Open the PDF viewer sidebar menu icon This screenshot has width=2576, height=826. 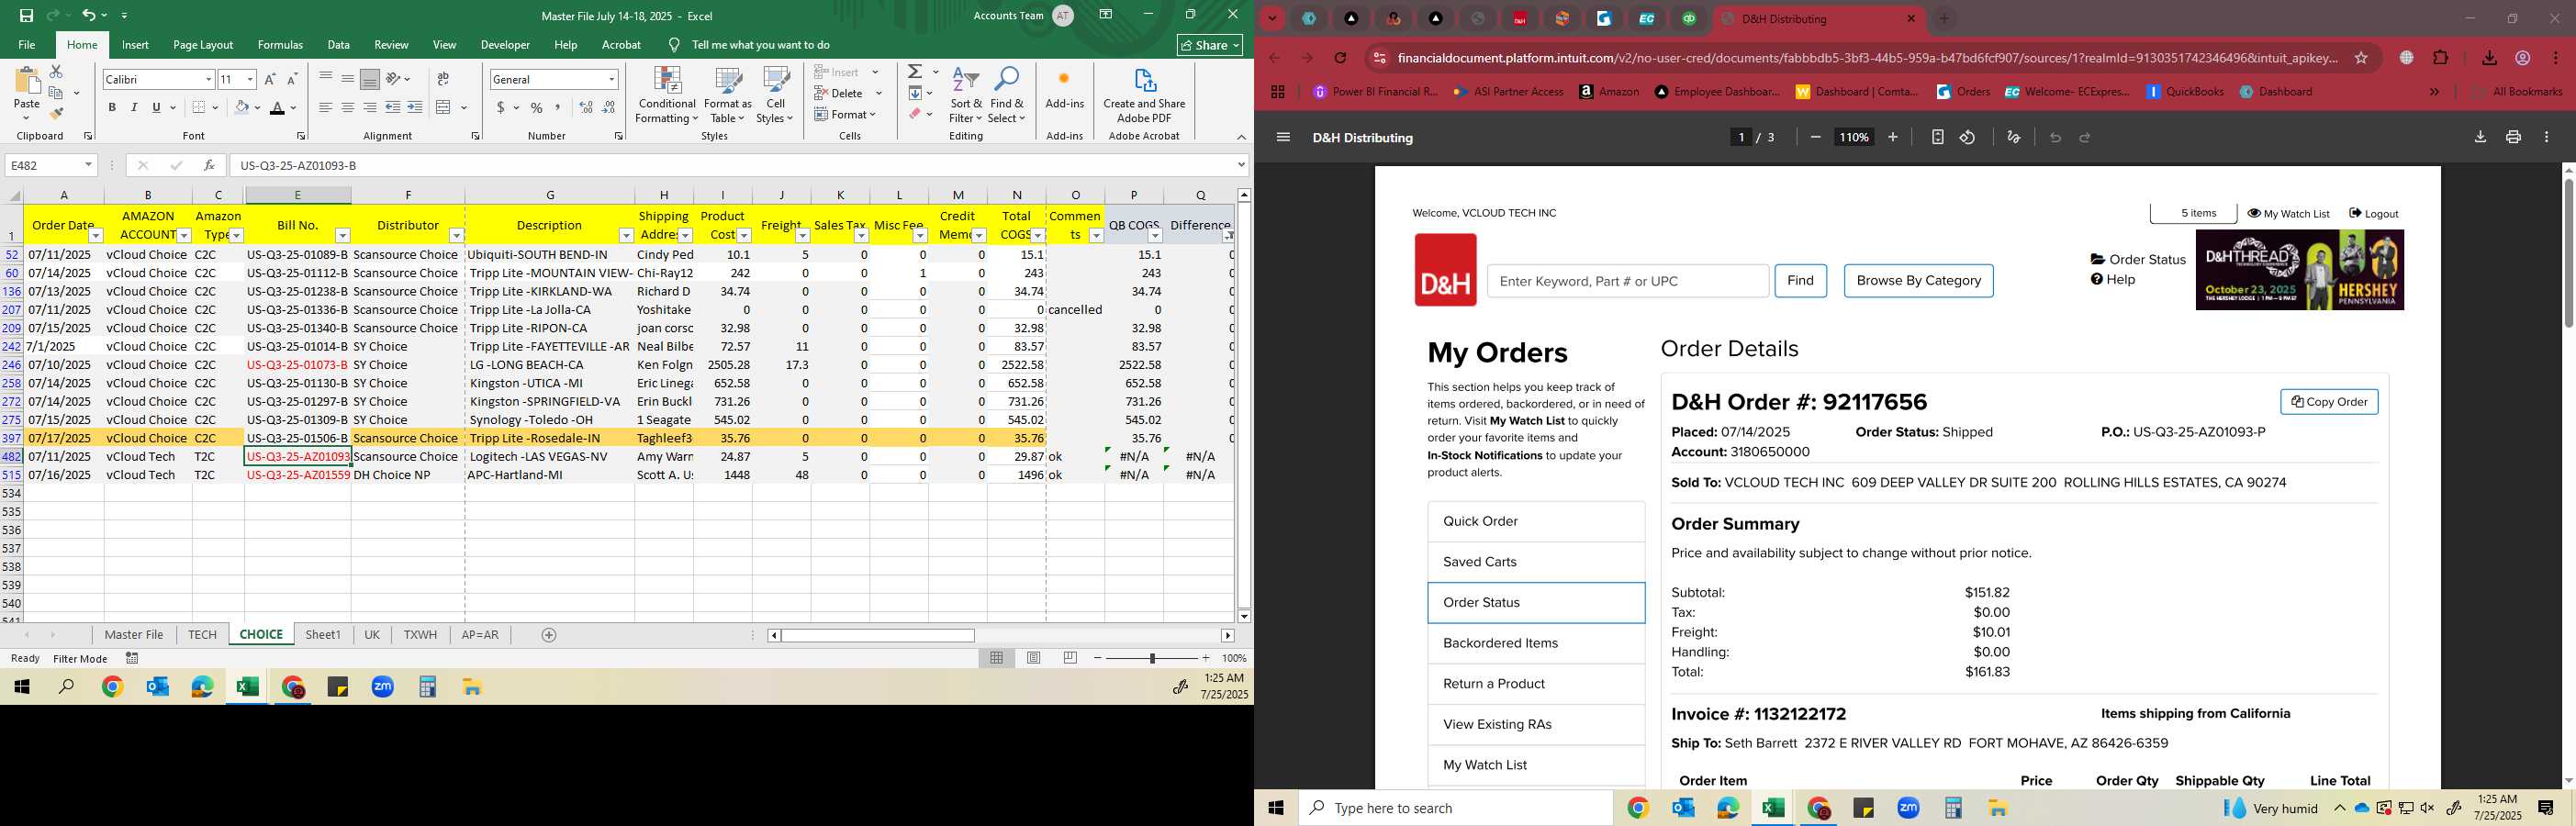pos(1284,138)
